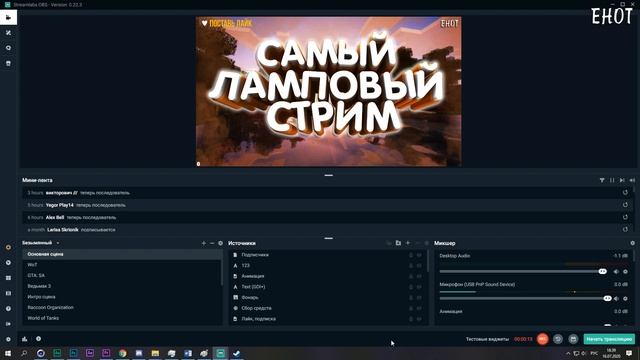Lock the Анимация source in the sources list
640x360 pixels.
[411, 276]
